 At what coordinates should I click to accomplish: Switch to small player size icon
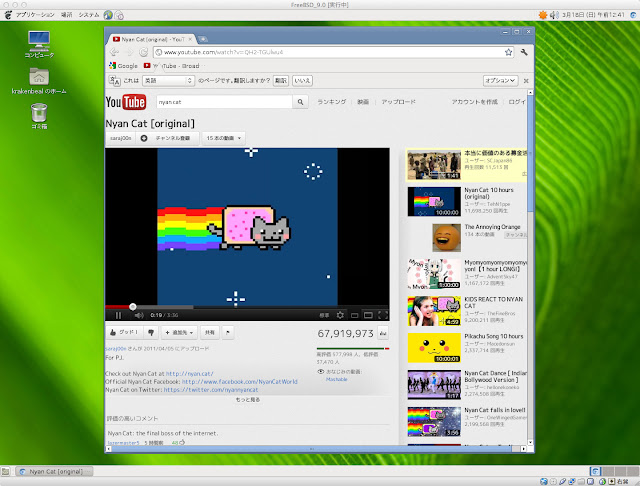click(x=354, y=315)
